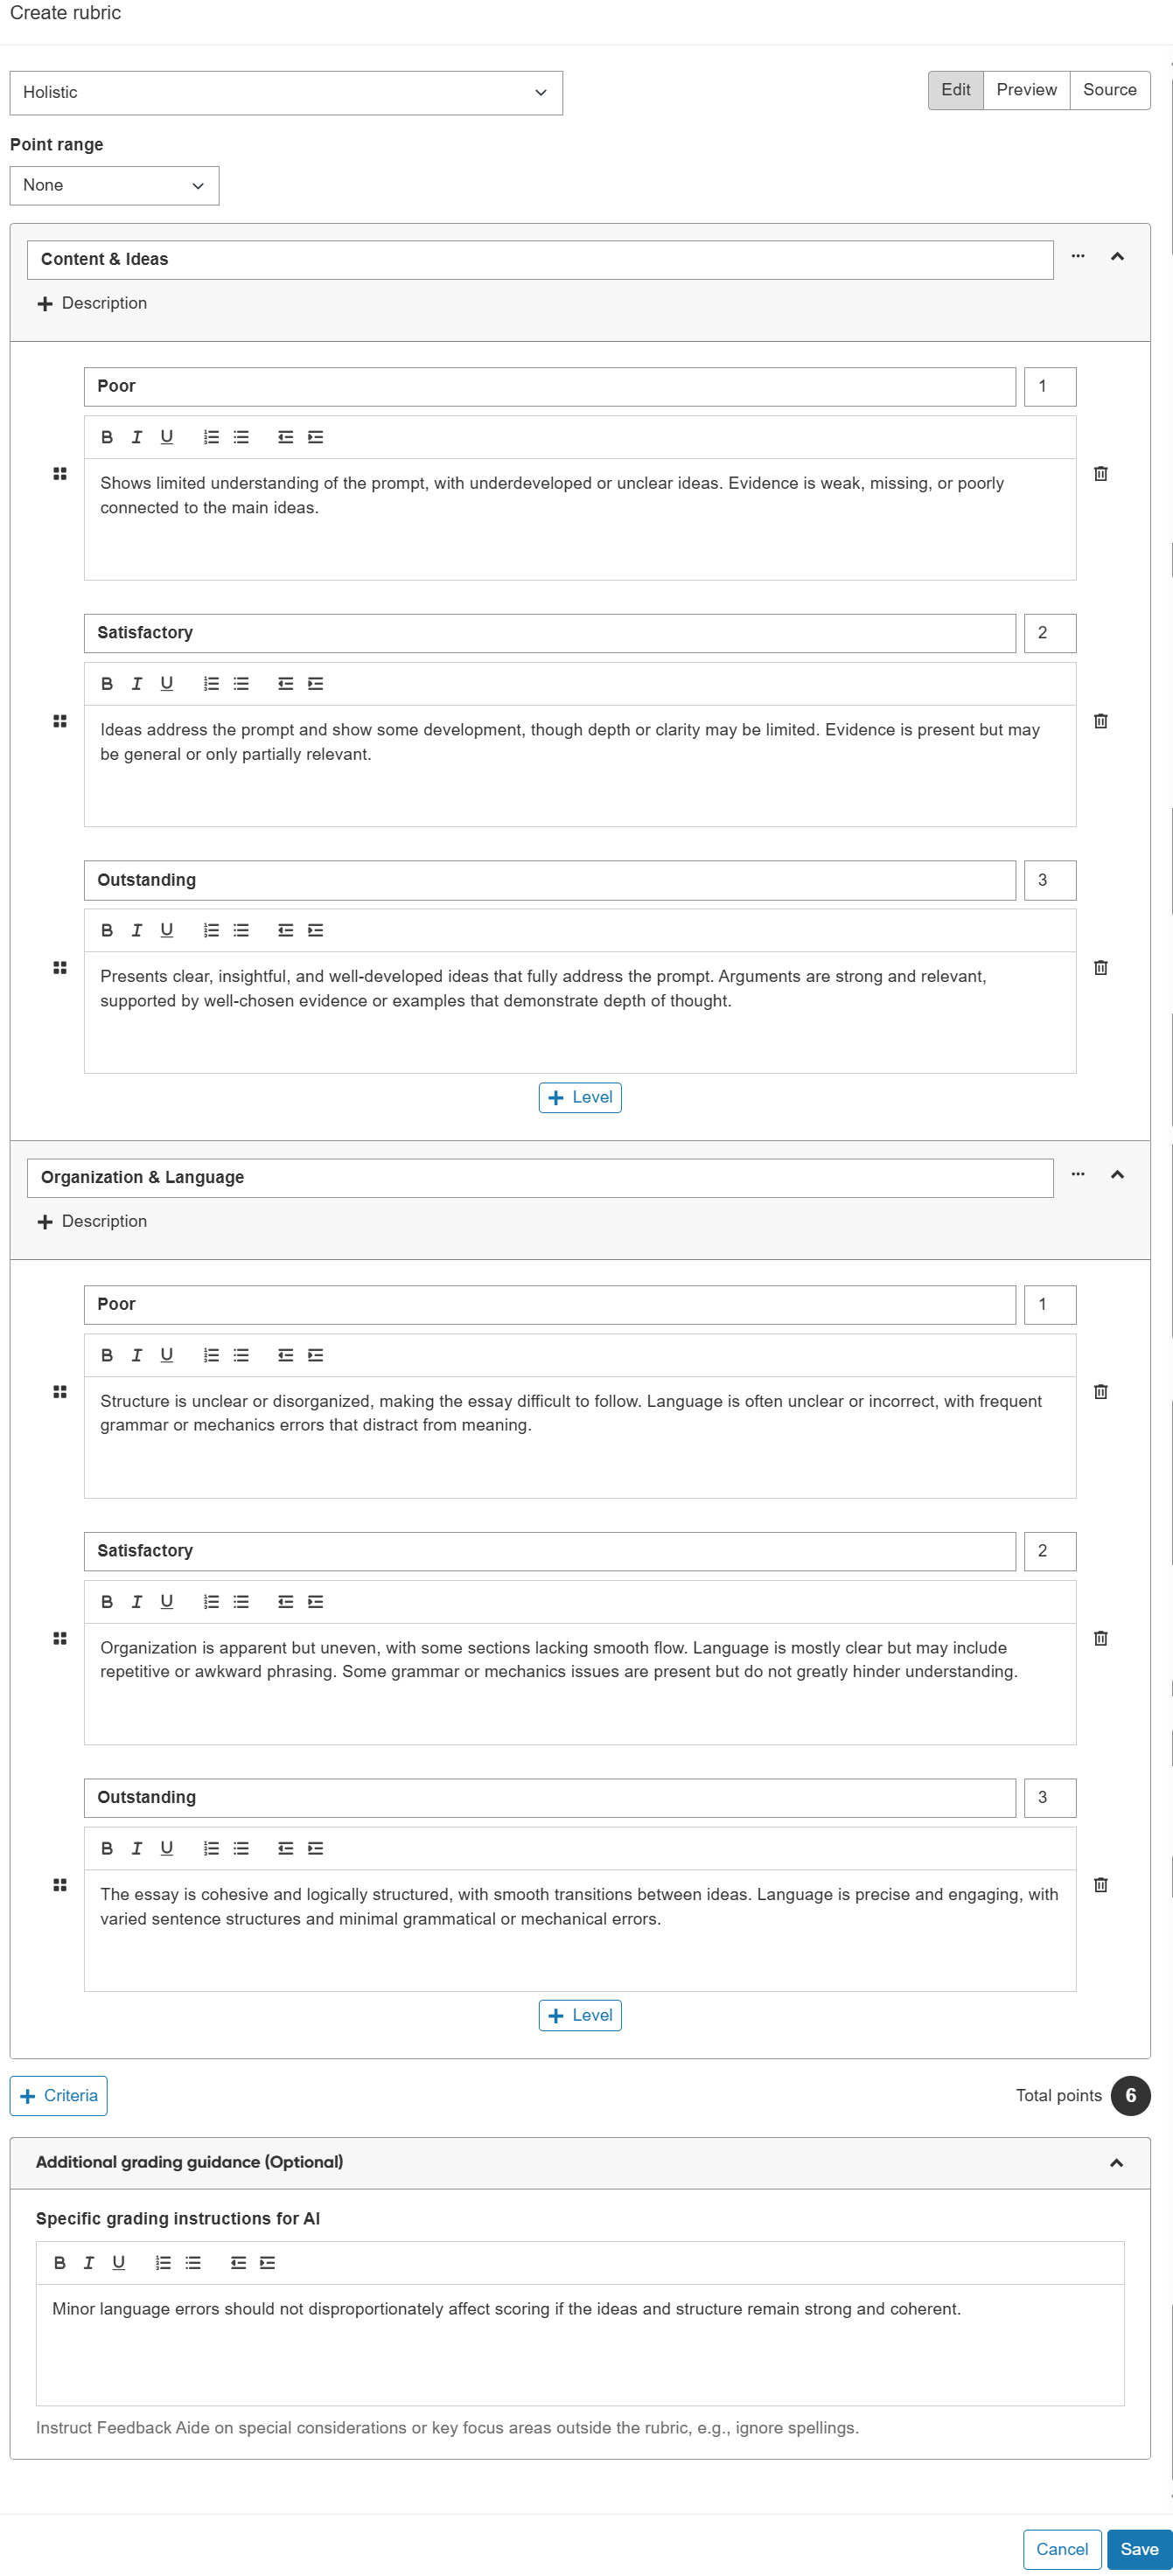
Task: Apply italic formatting in the Satisfactory level editor
Action: (x=136, y=683)
